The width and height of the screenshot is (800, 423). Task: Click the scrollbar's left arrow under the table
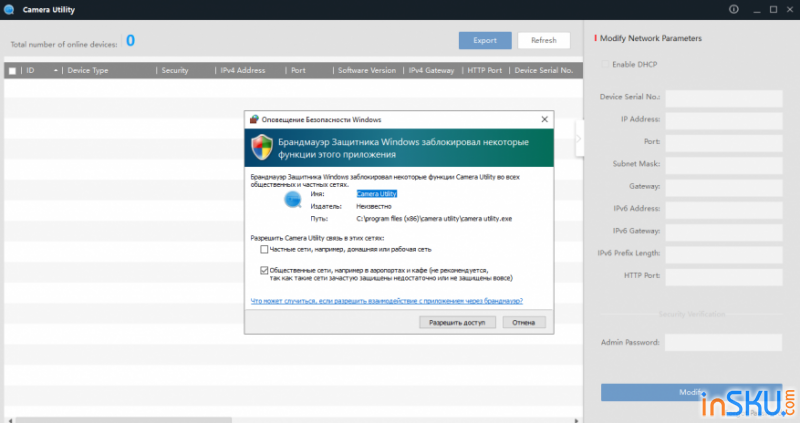pos(10,420)
